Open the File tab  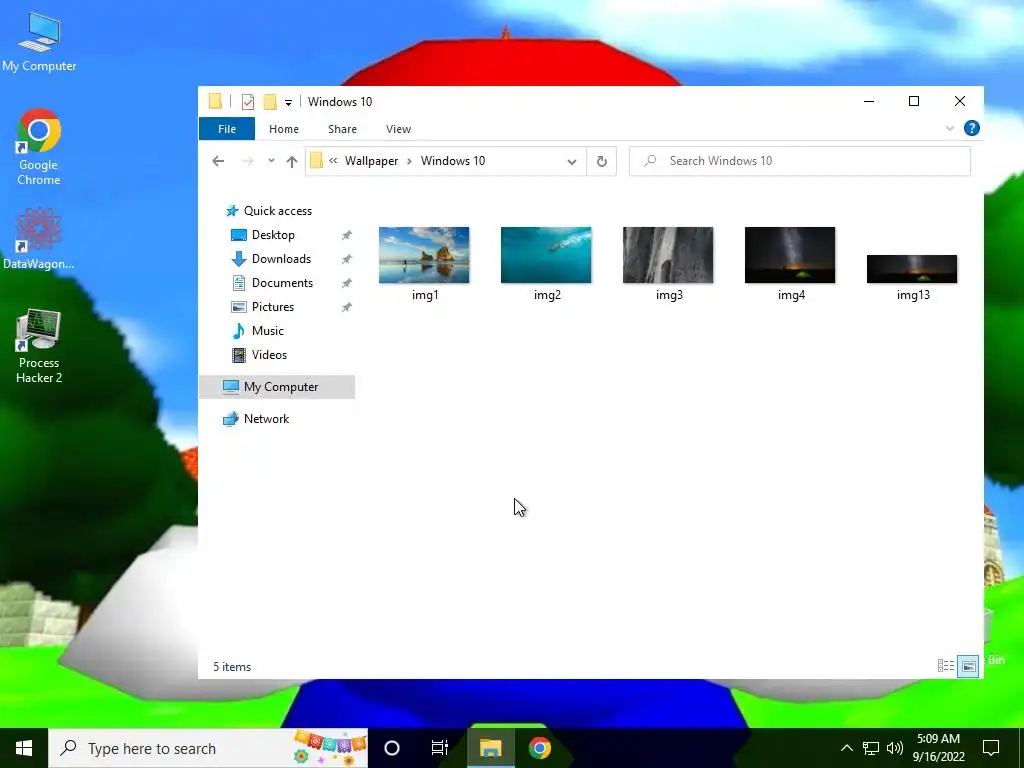[x=227, y=129]
